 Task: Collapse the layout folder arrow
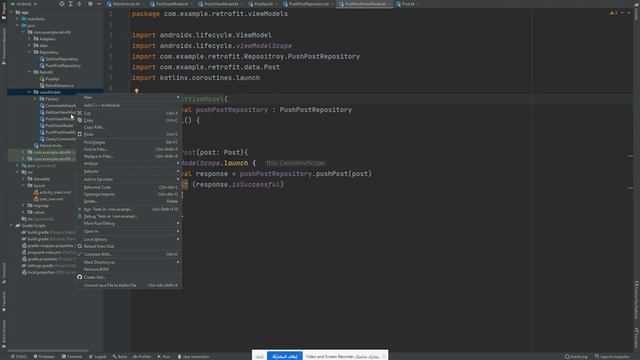tap(23, 185)
